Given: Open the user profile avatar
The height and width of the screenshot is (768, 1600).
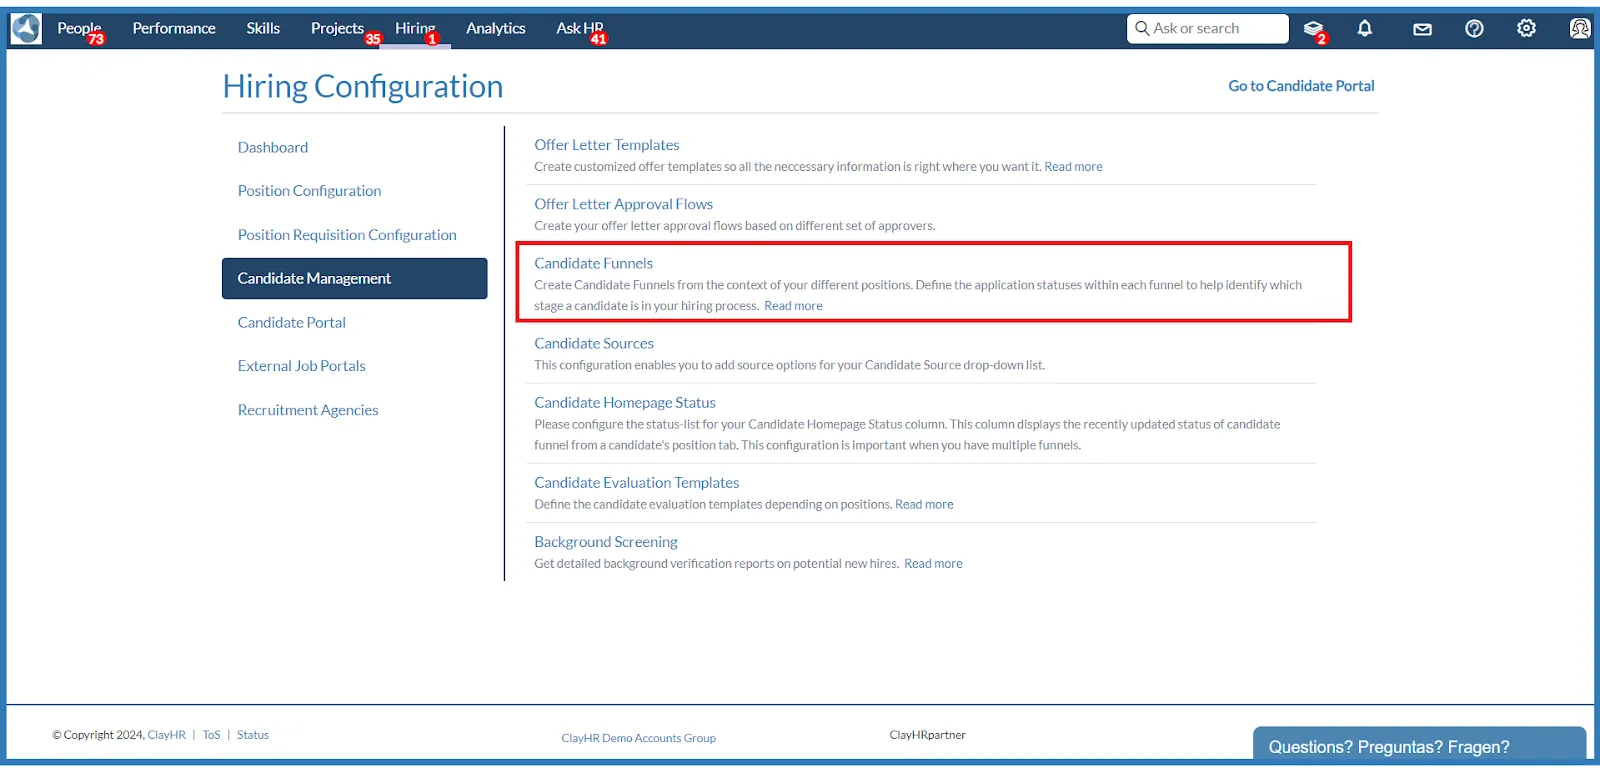Looking at the screenshot, I should 1580,29.
